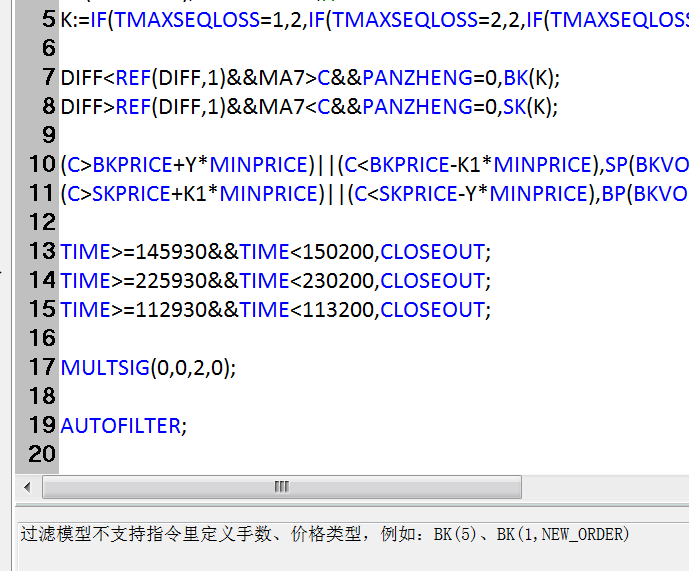
Task: Click line number 13 in gutter
Action: point(42,251)
